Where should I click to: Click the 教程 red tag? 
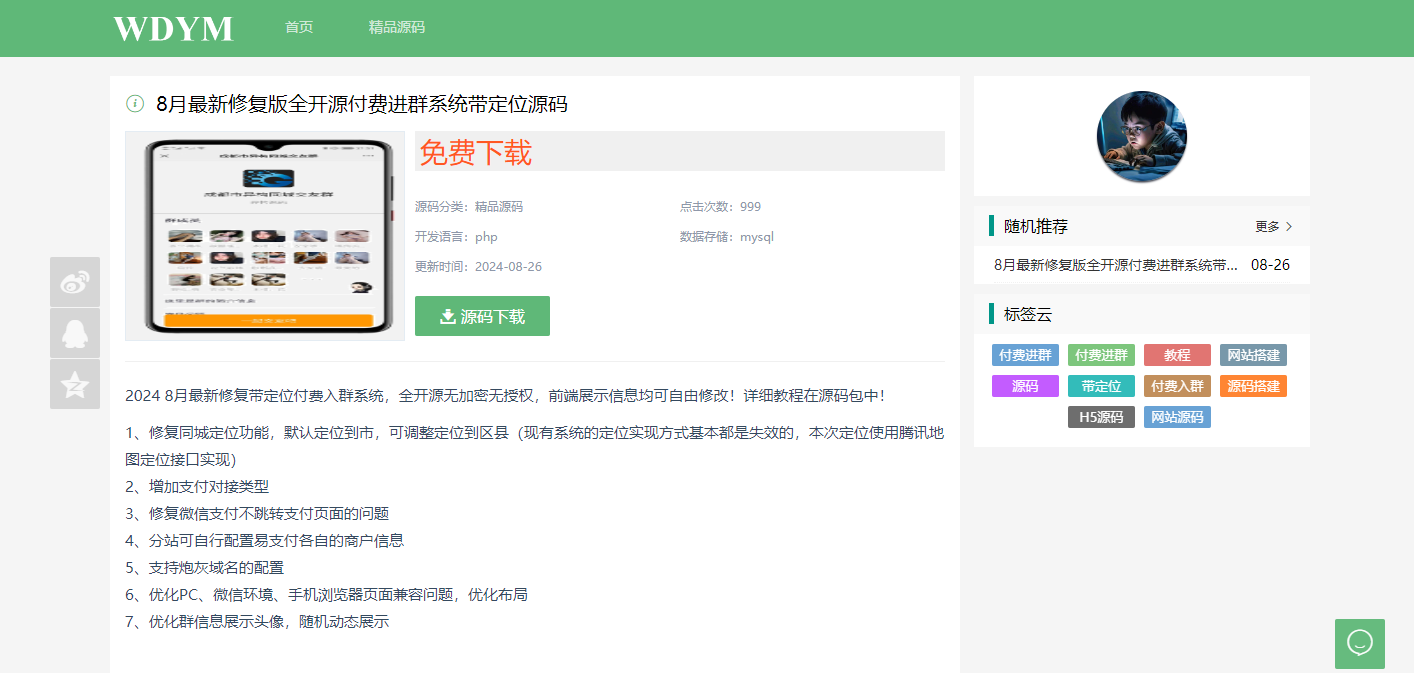coord(1176,355)
